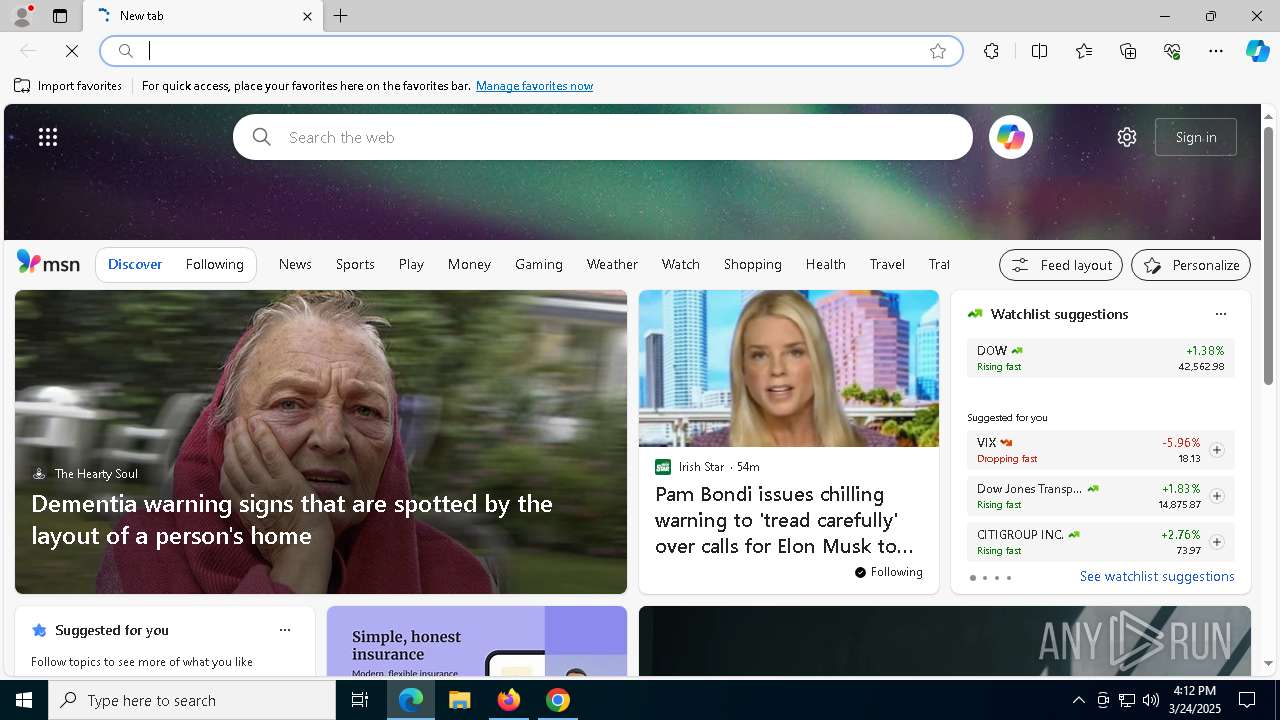This screenshot has height=720, width=1280.
Task: Open the Browser essentials heart icon
Action: point(1172,51)
